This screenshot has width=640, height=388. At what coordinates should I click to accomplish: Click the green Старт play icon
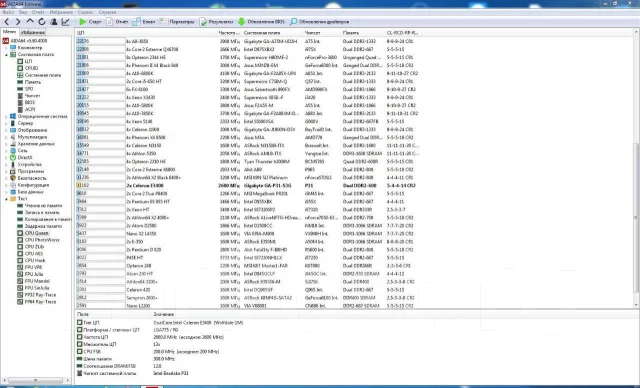pos(83,22)
